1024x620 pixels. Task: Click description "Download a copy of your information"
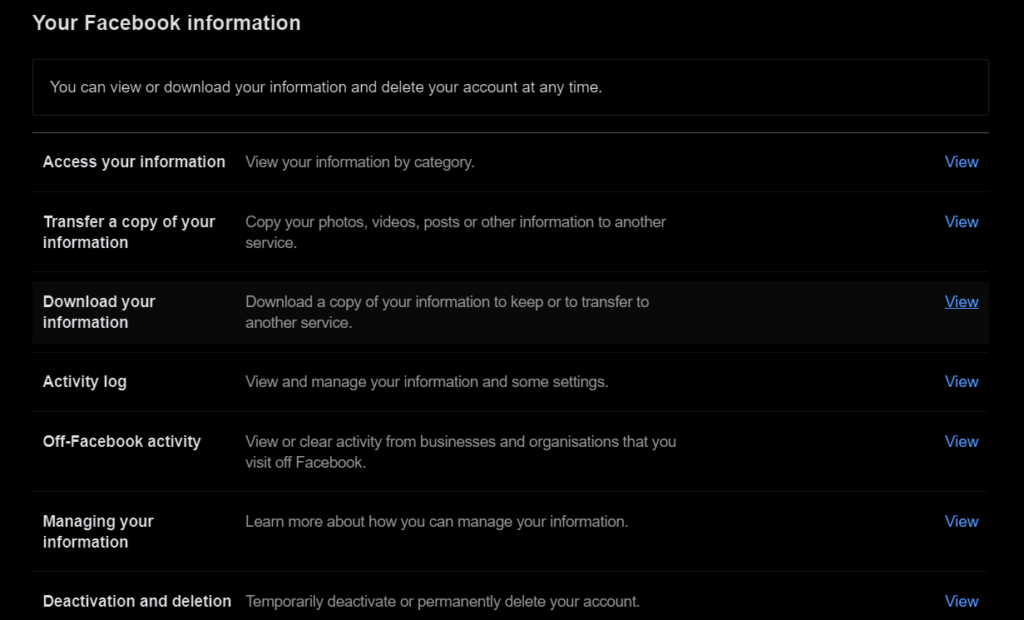447,312
